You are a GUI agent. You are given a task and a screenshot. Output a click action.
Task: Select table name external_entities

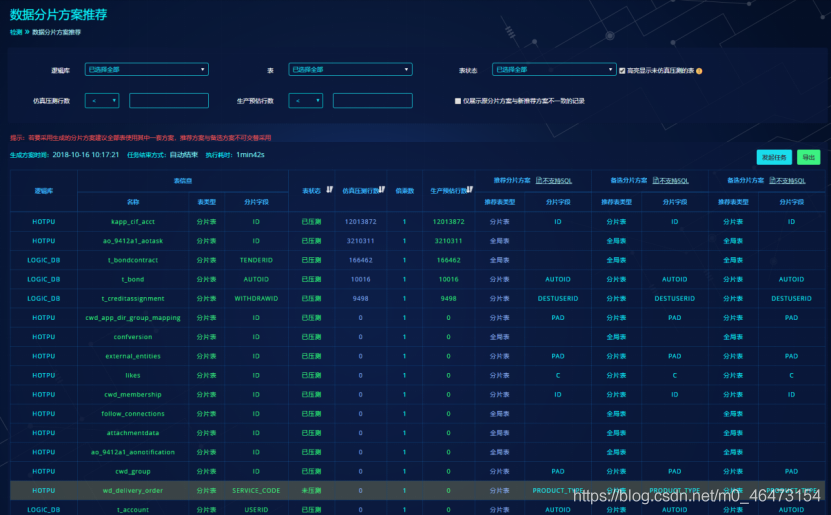coord(133,356)
